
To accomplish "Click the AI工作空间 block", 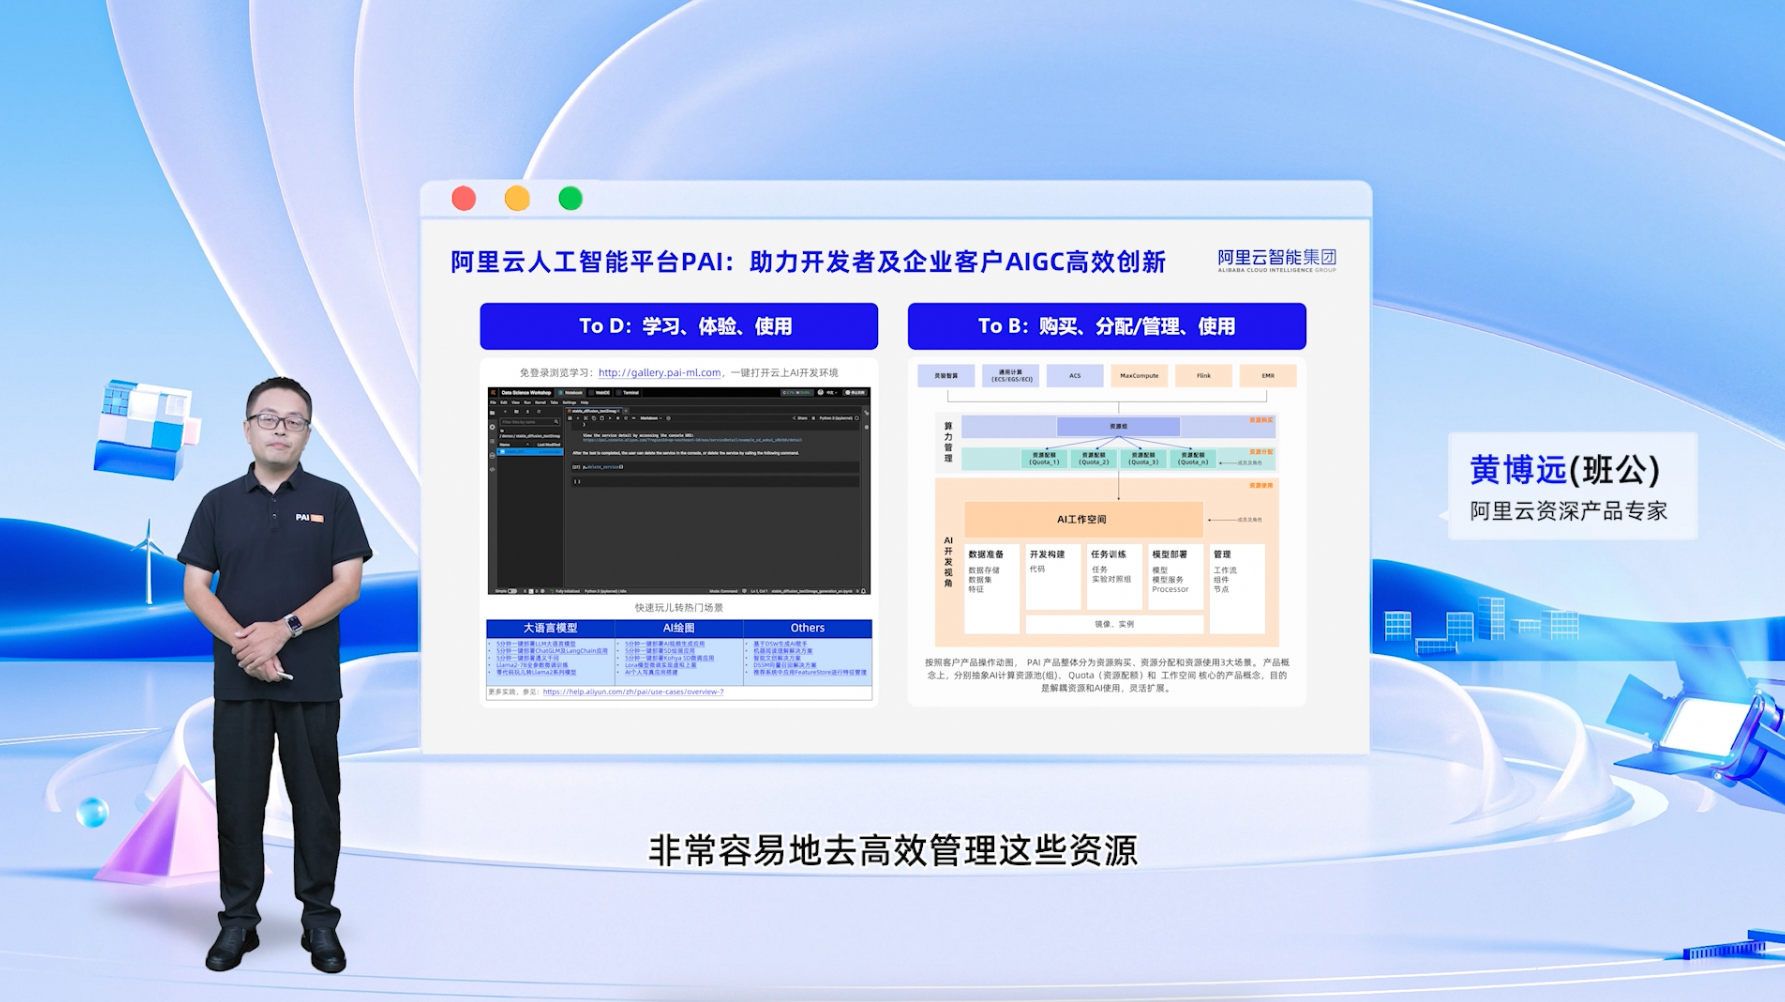I will click(1083, 519).
